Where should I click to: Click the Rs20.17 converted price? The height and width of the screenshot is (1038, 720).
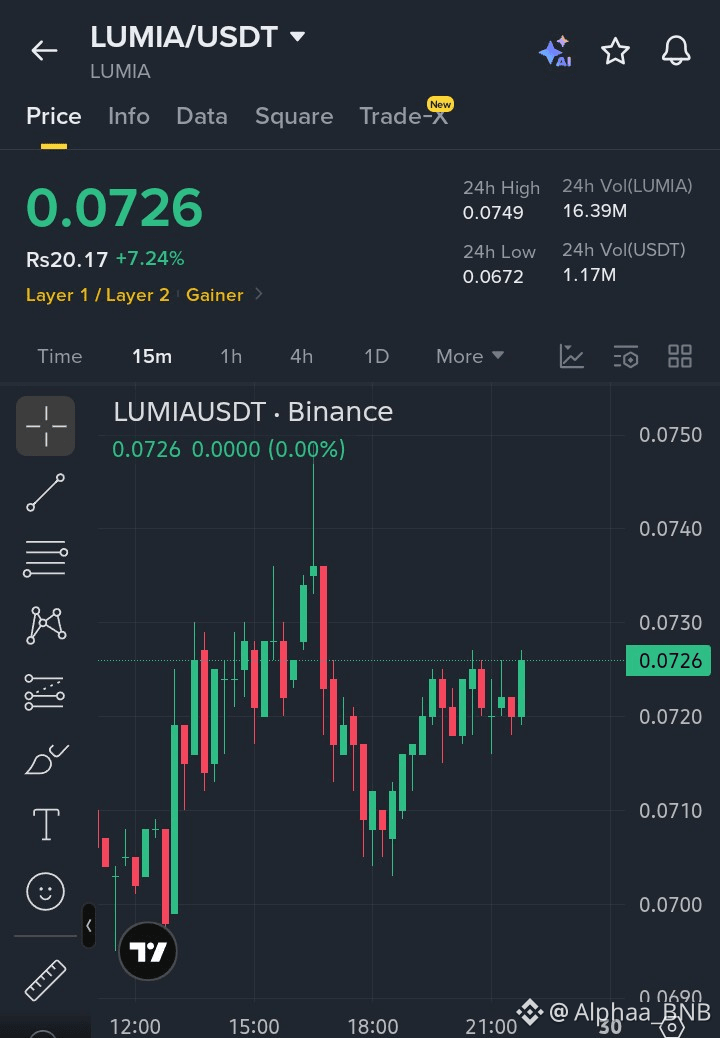click(67, 260)
